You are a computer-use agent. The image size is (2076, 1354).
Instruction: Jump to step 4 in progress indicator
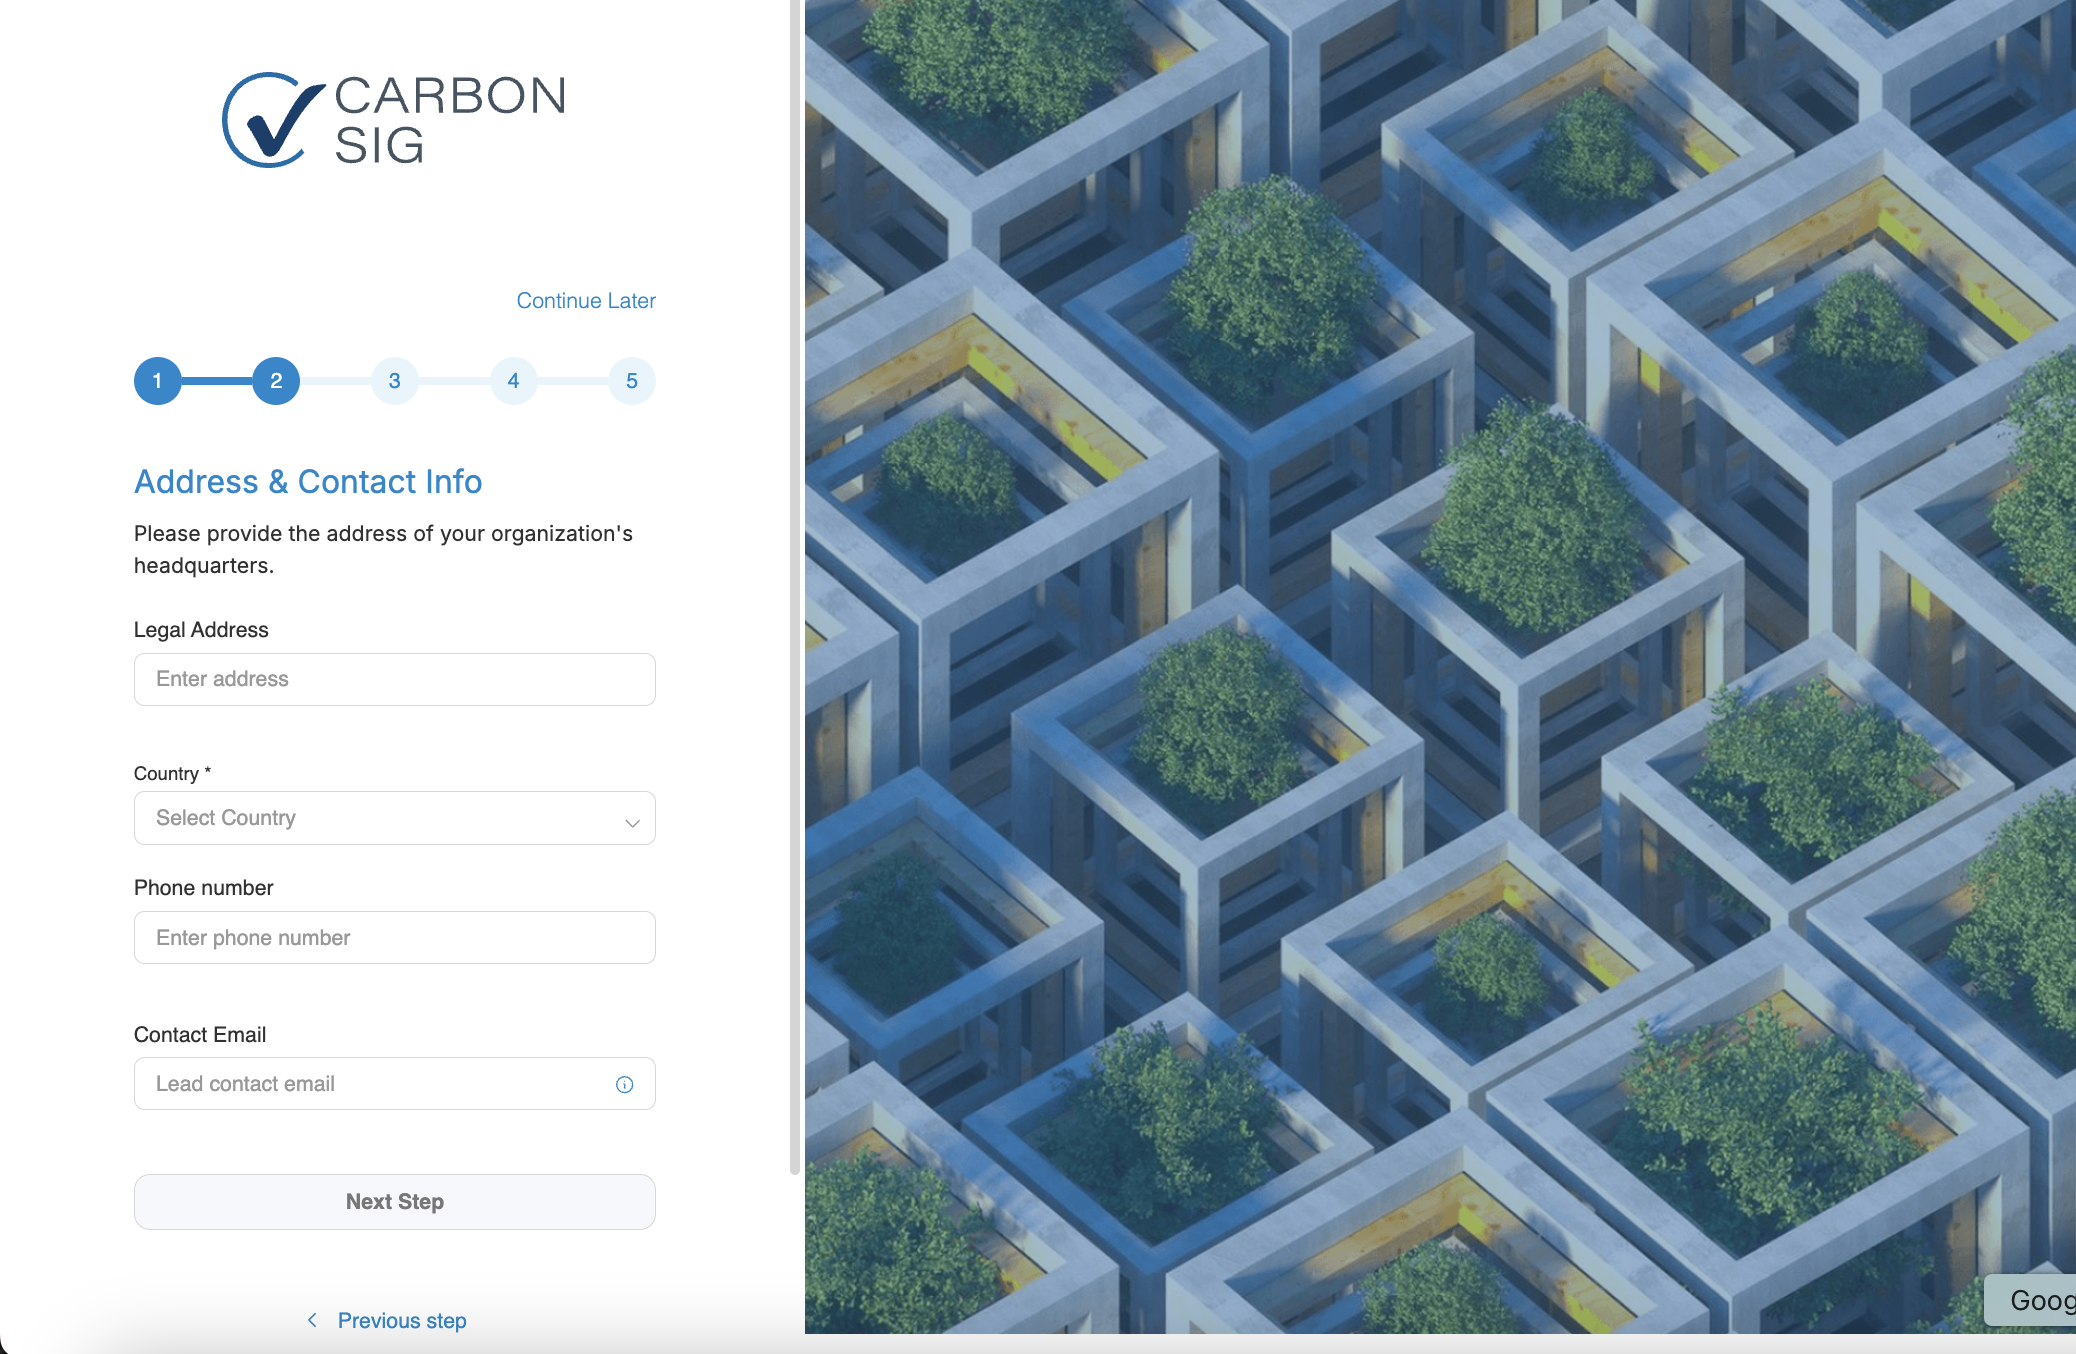coord(513,381)
